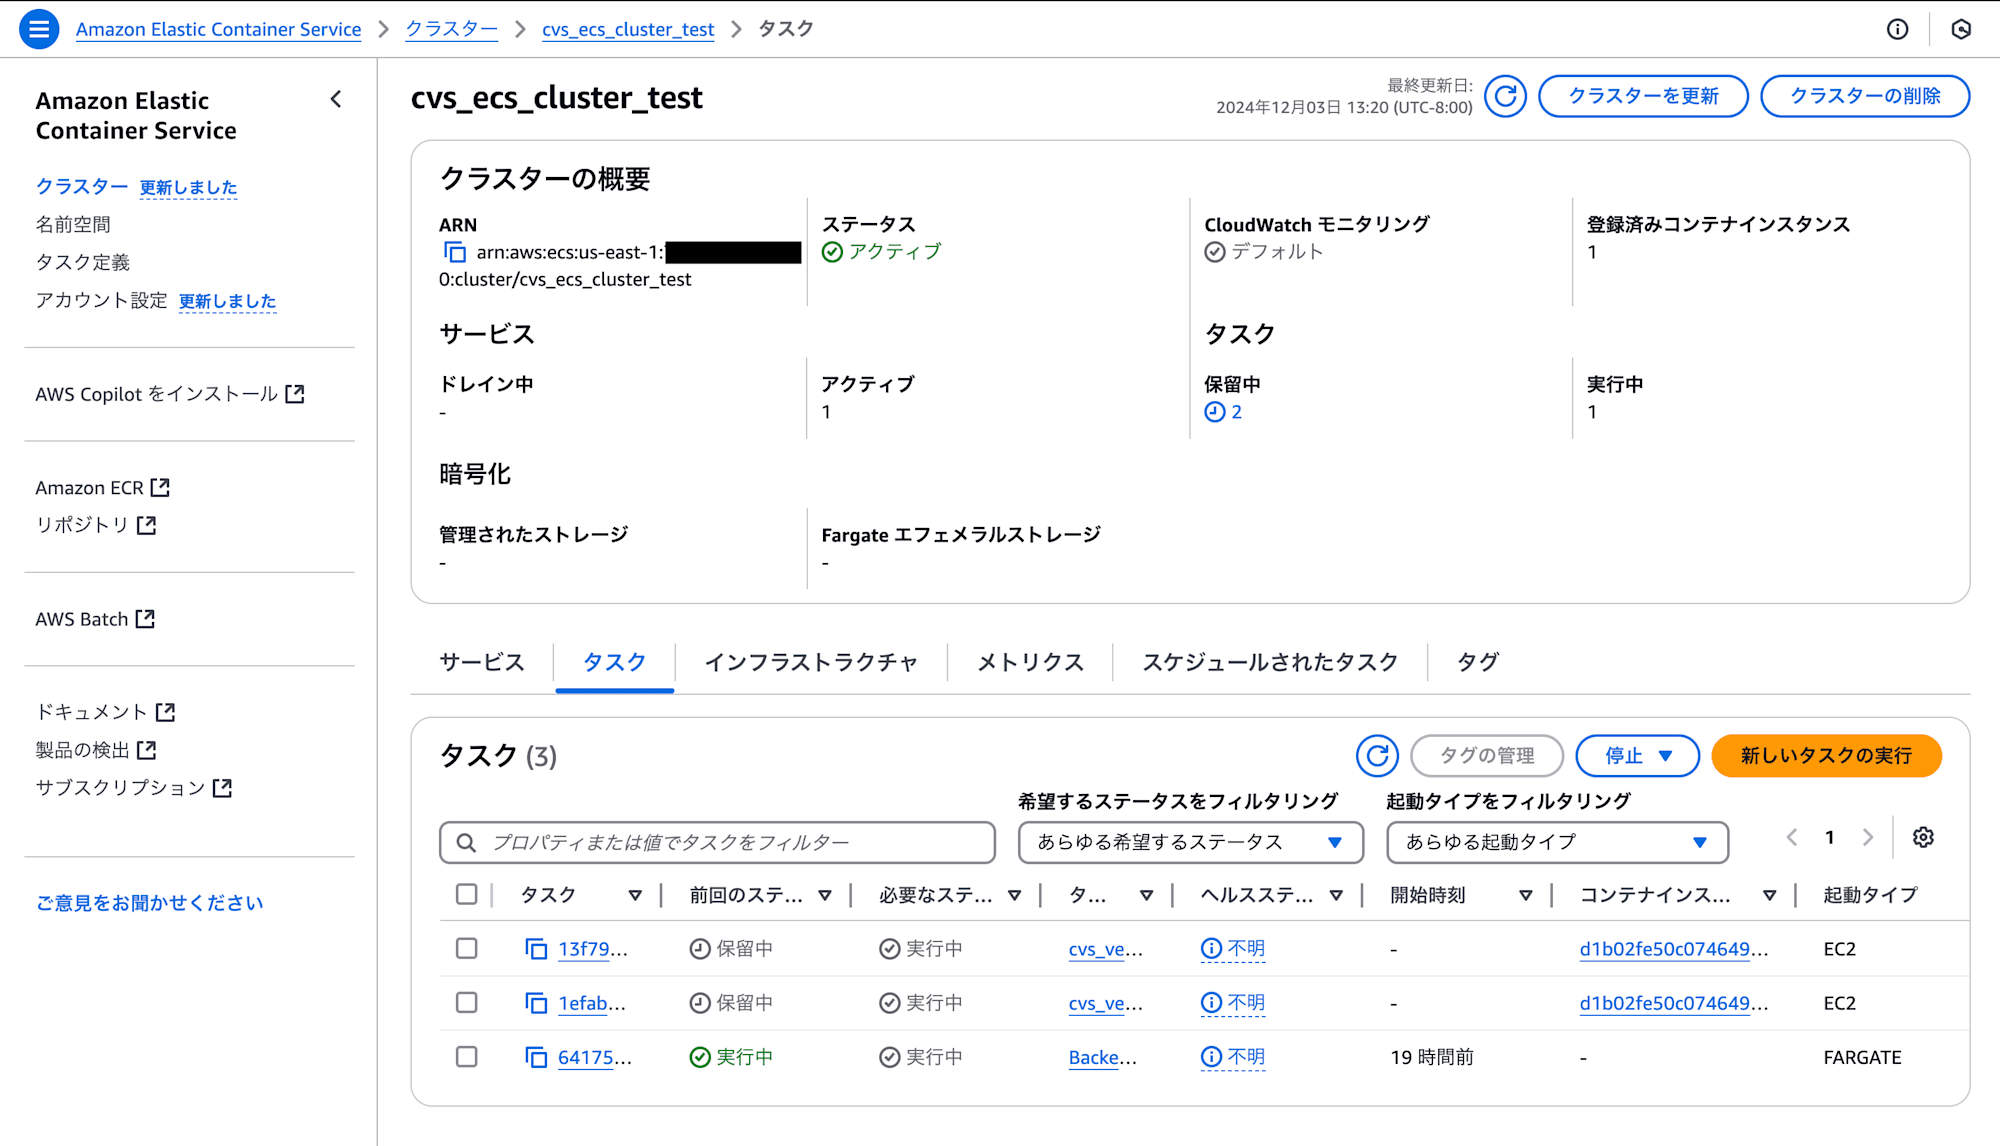Open the launch type filter dropdown

point(1557,843)
